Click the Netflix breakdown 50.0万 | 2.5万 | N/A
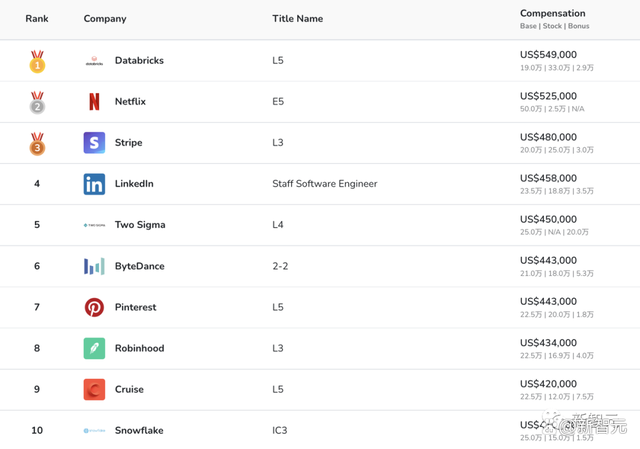 552,109
